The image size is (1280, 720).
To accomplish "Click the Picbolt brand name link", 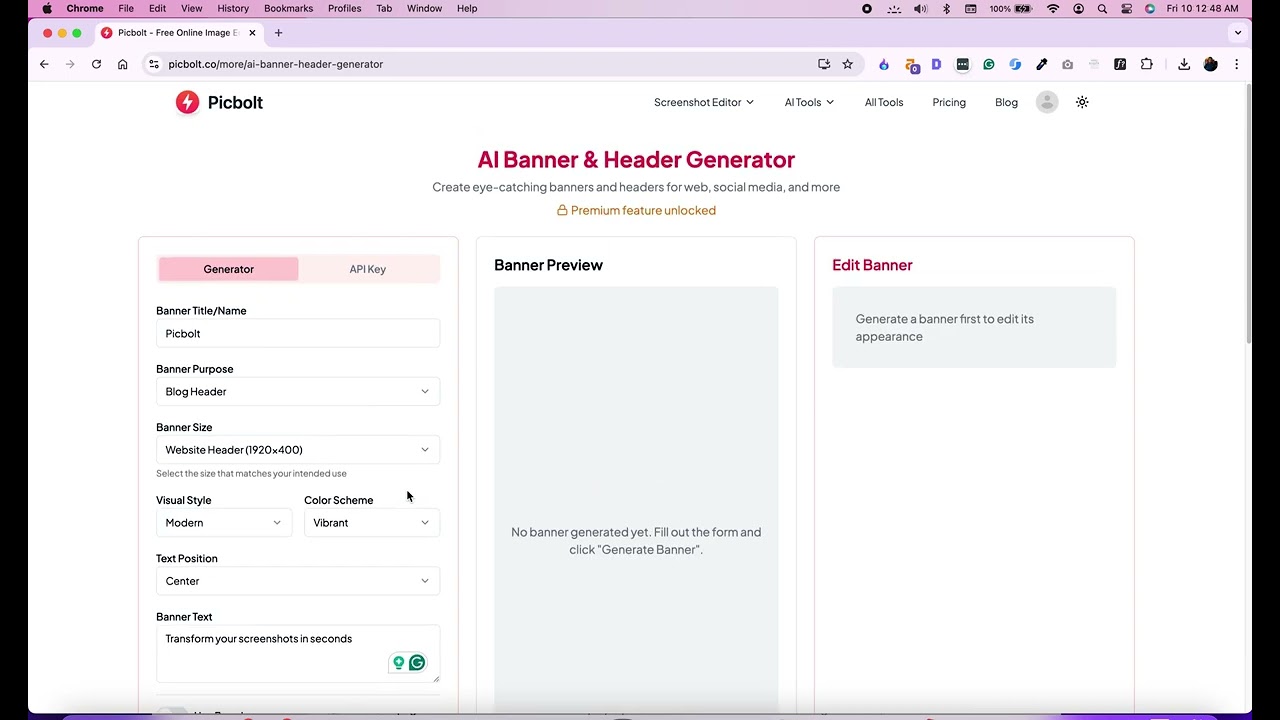I will click(235, 102).
